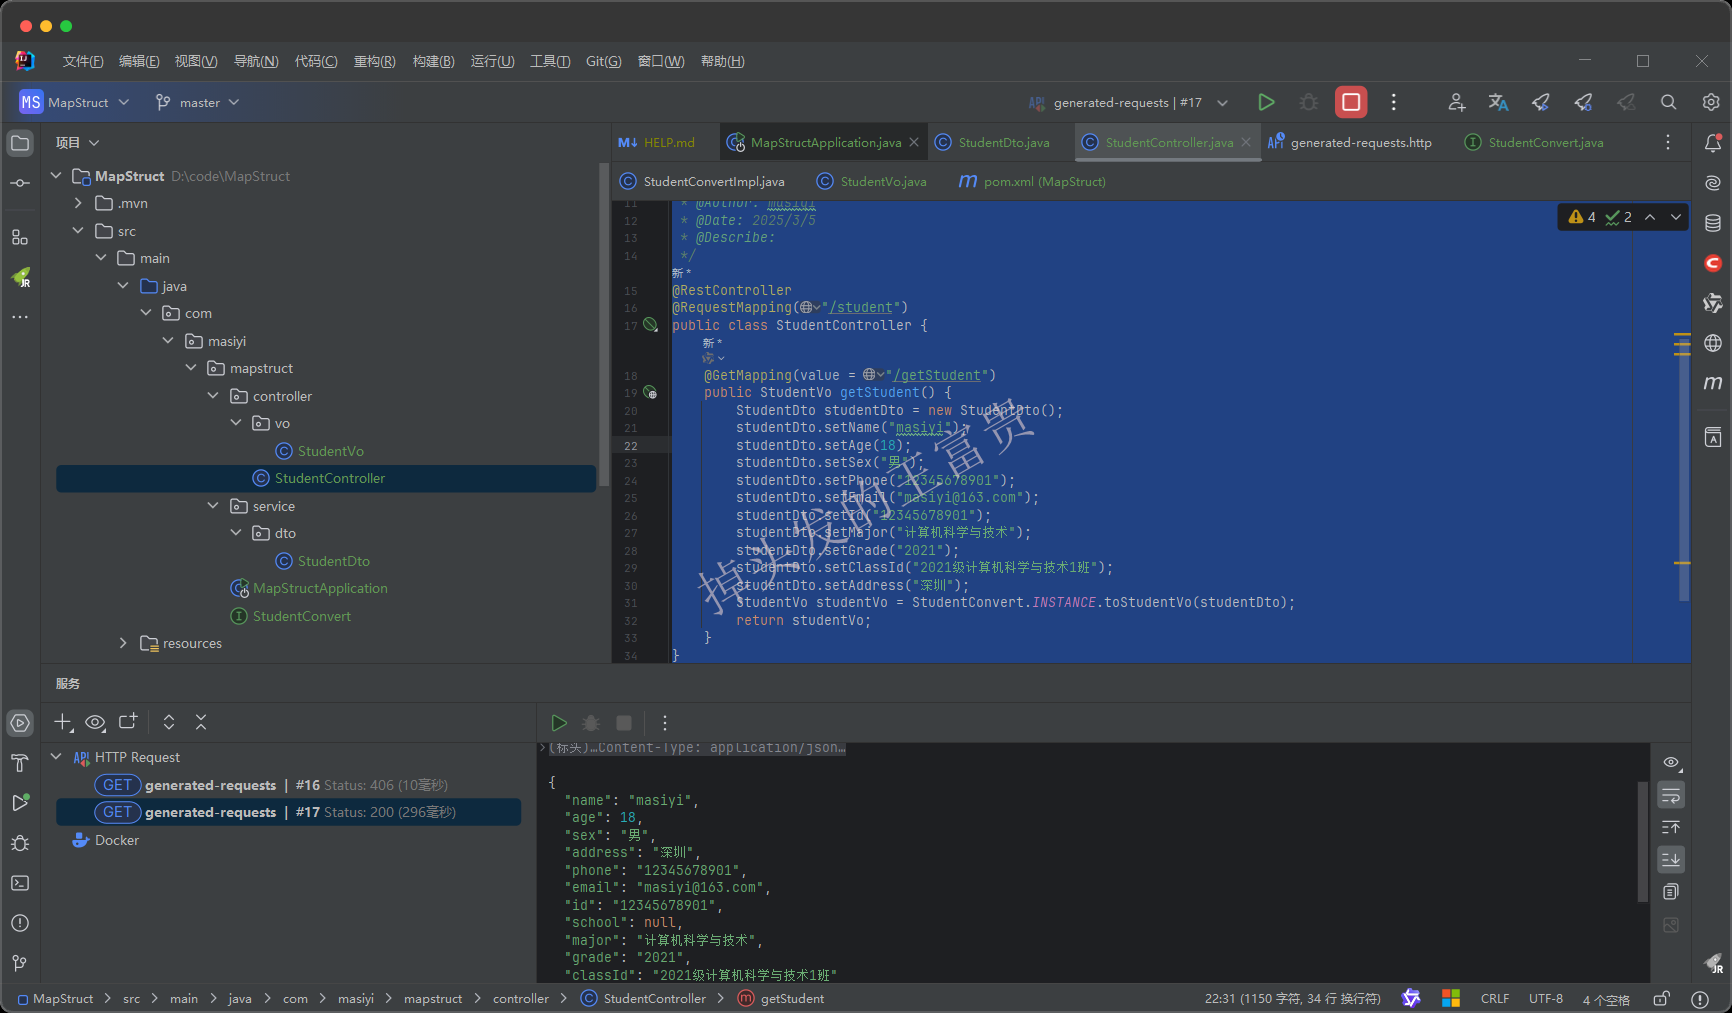The image size is (1732, 1013).
Task: Open the Project tool window icon
Action: pos(20,143)
